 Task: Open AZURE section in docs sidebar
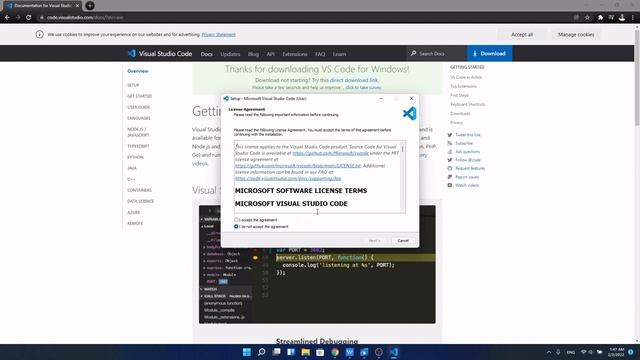pyautogui.click(x=133, y=213)
